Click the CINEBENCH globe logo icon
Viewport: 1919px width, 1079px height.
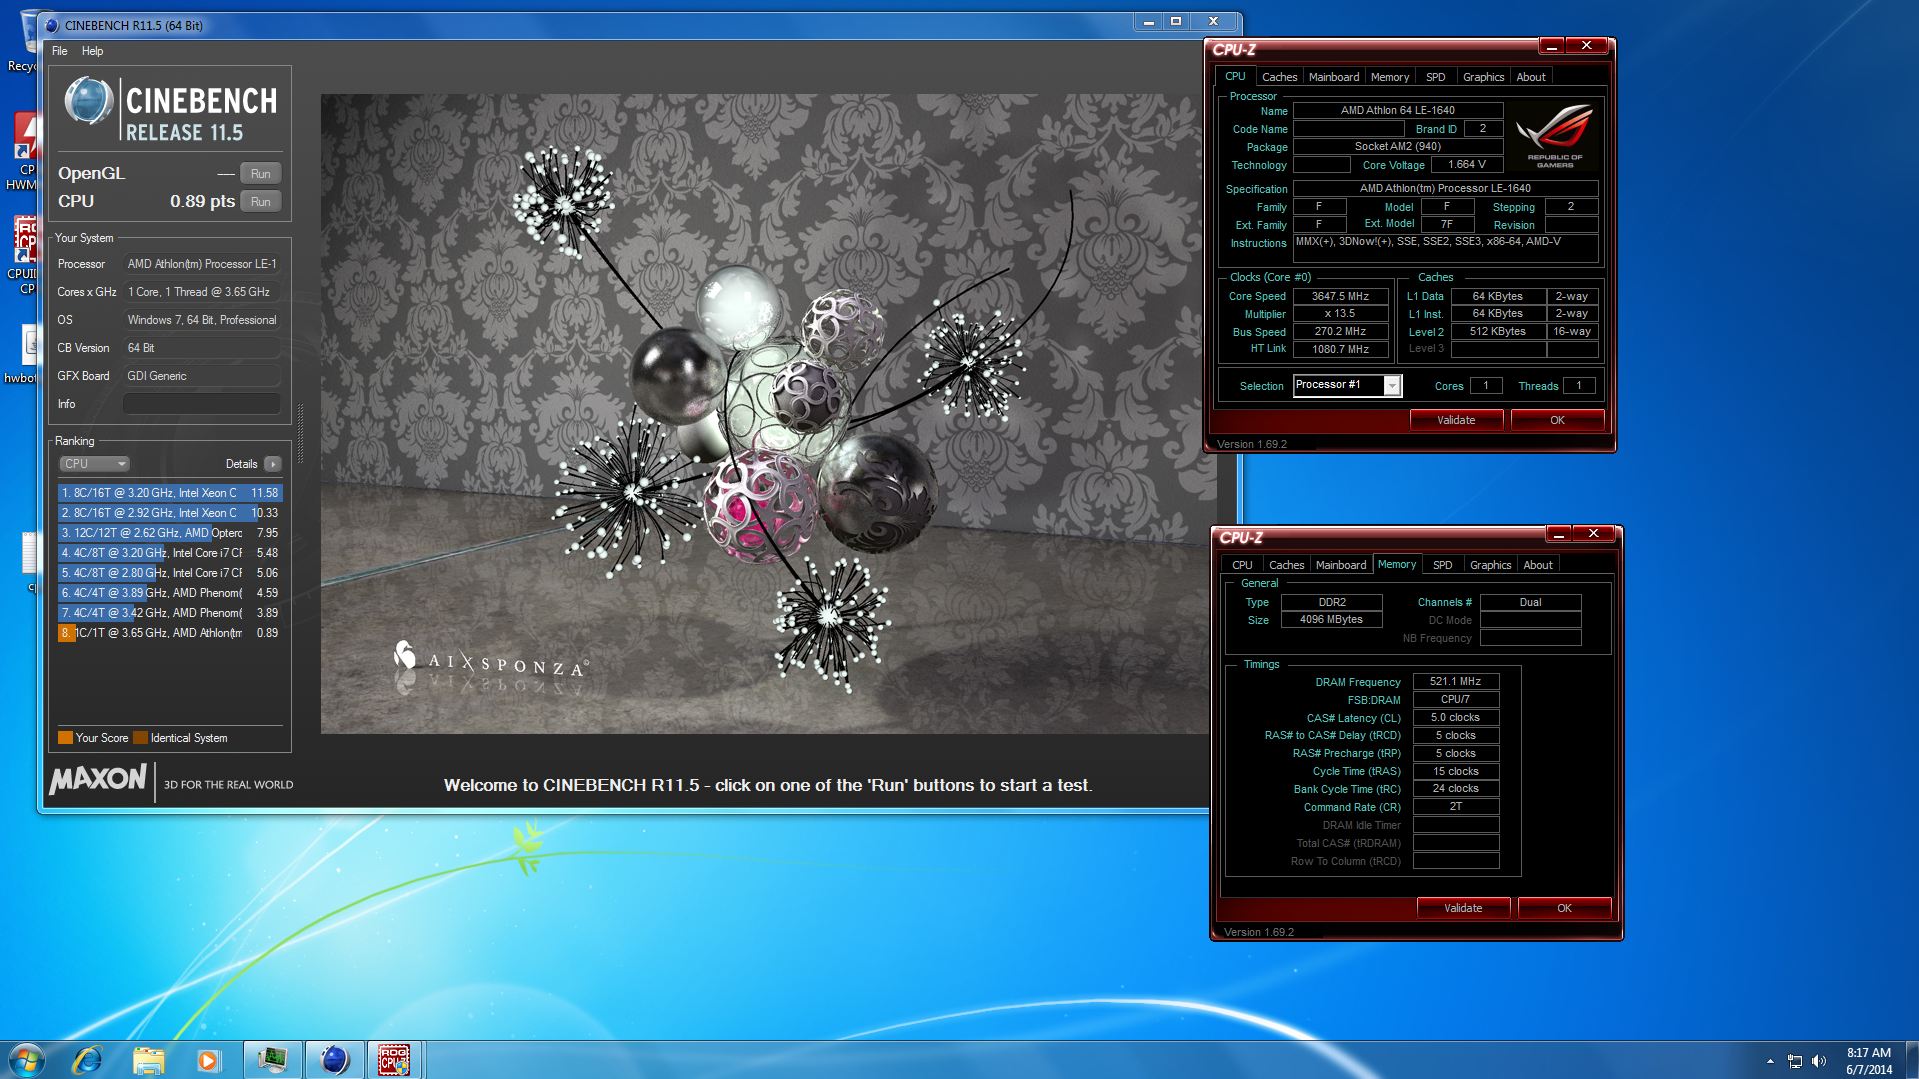tap(88, 101)
